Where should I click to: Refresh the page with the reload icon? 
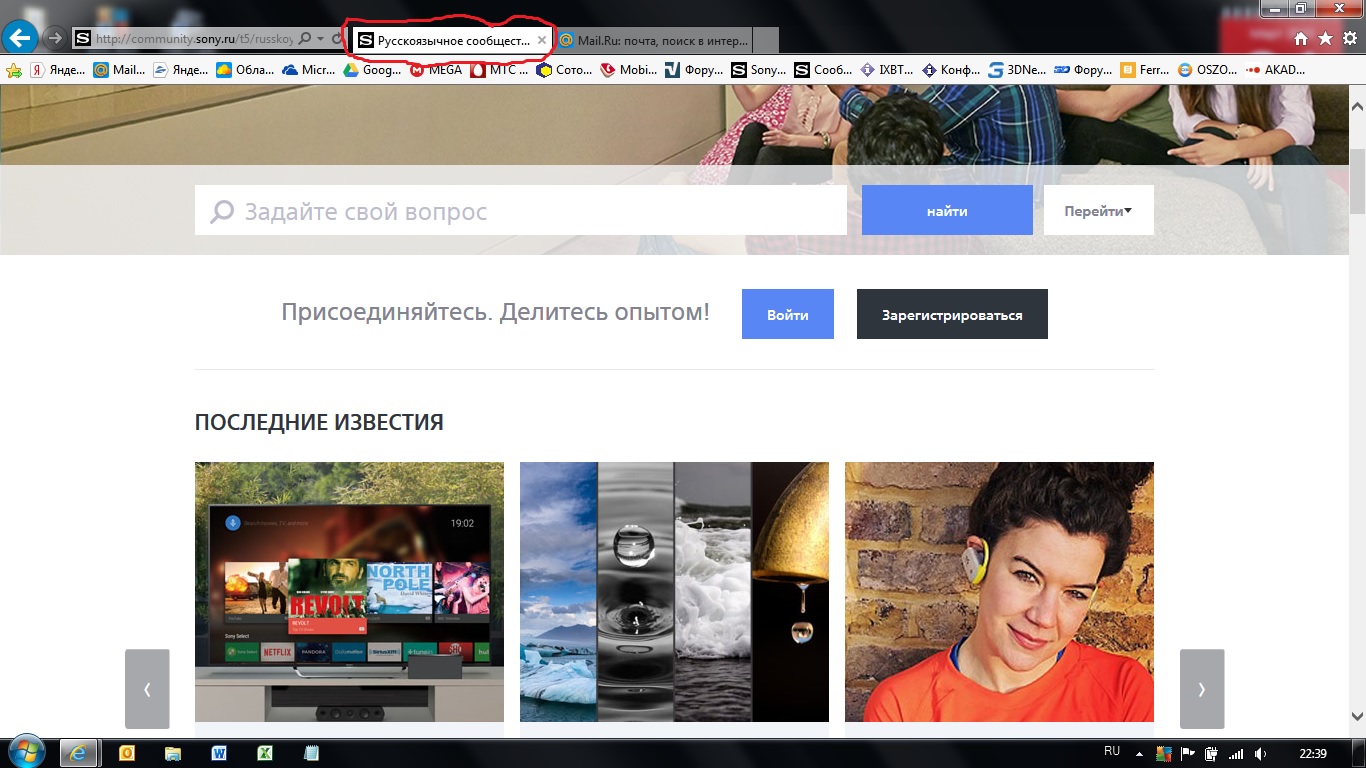point(337,39)
